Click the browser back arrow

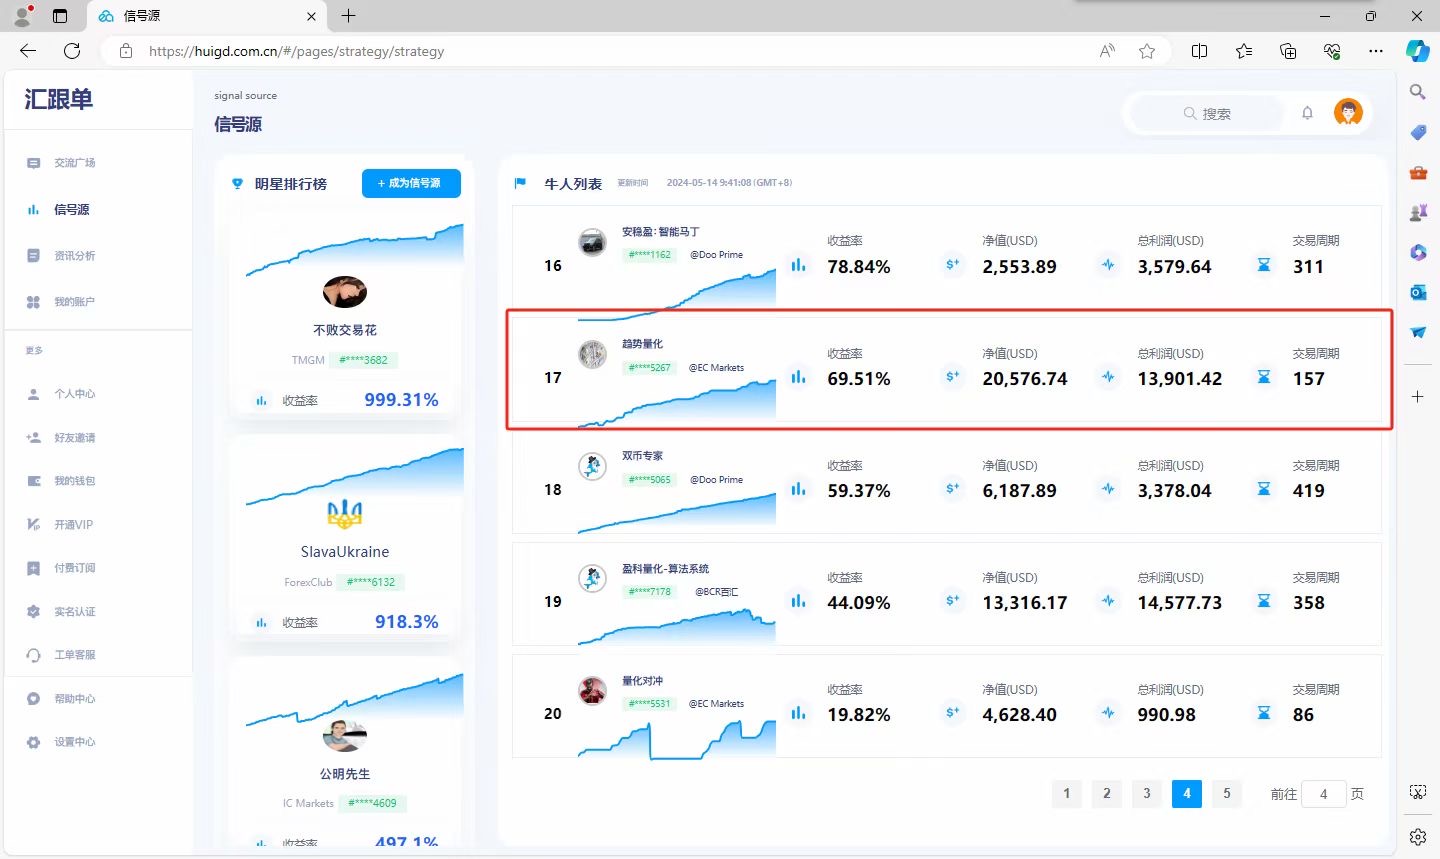28,51
